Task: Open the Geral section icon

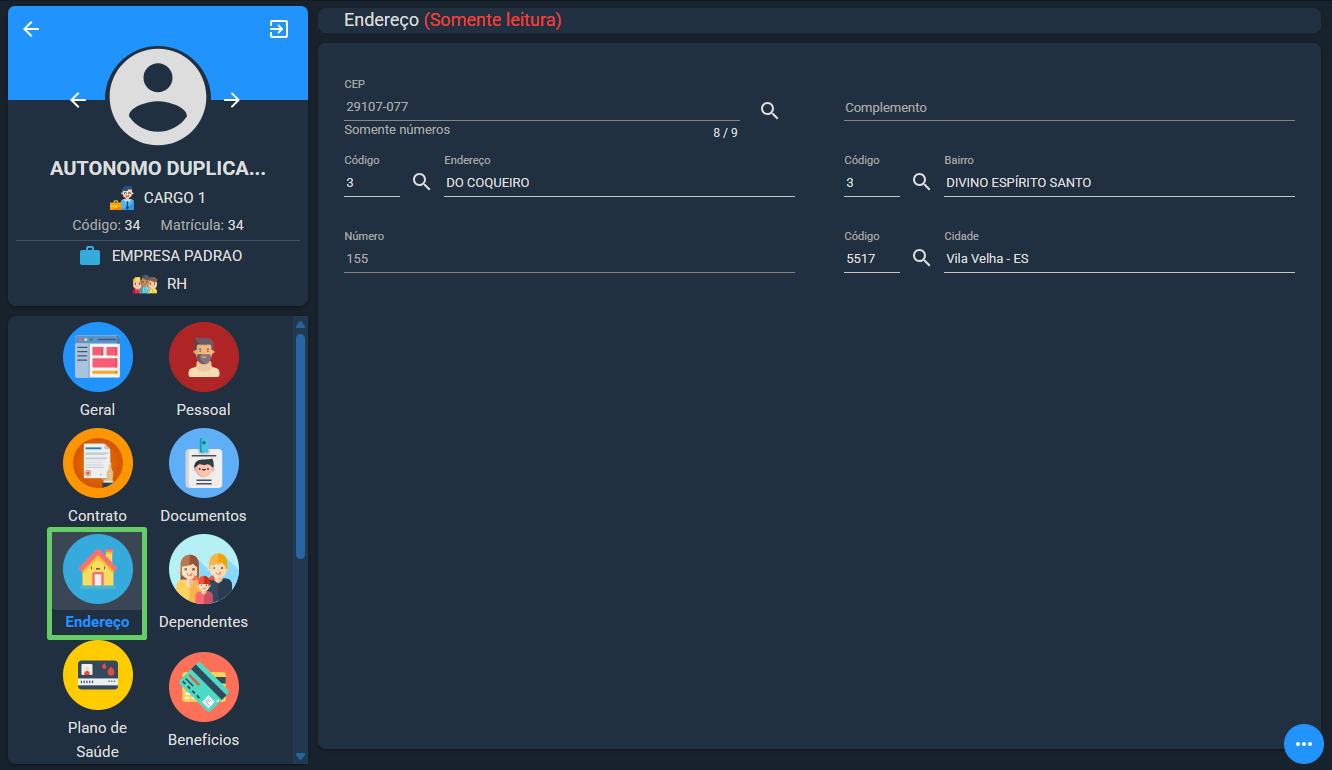Action: 98,357
